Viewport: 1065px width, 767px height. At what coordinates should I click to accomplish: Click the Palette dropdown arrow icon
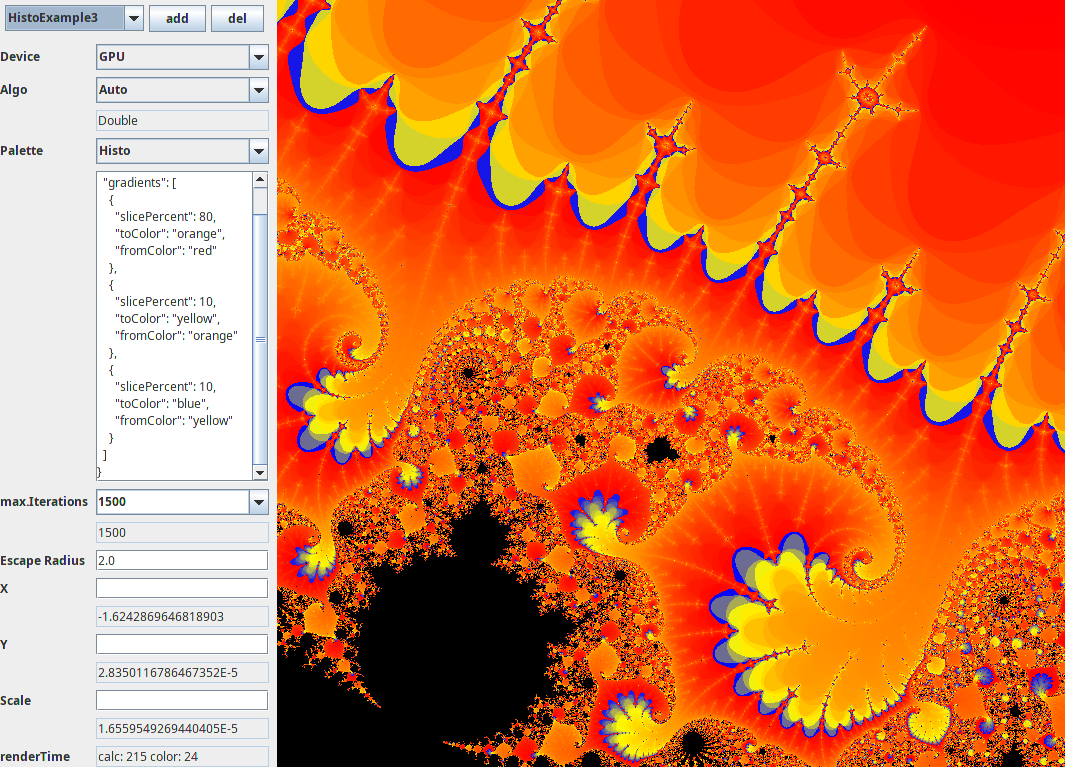pos(259,151)
